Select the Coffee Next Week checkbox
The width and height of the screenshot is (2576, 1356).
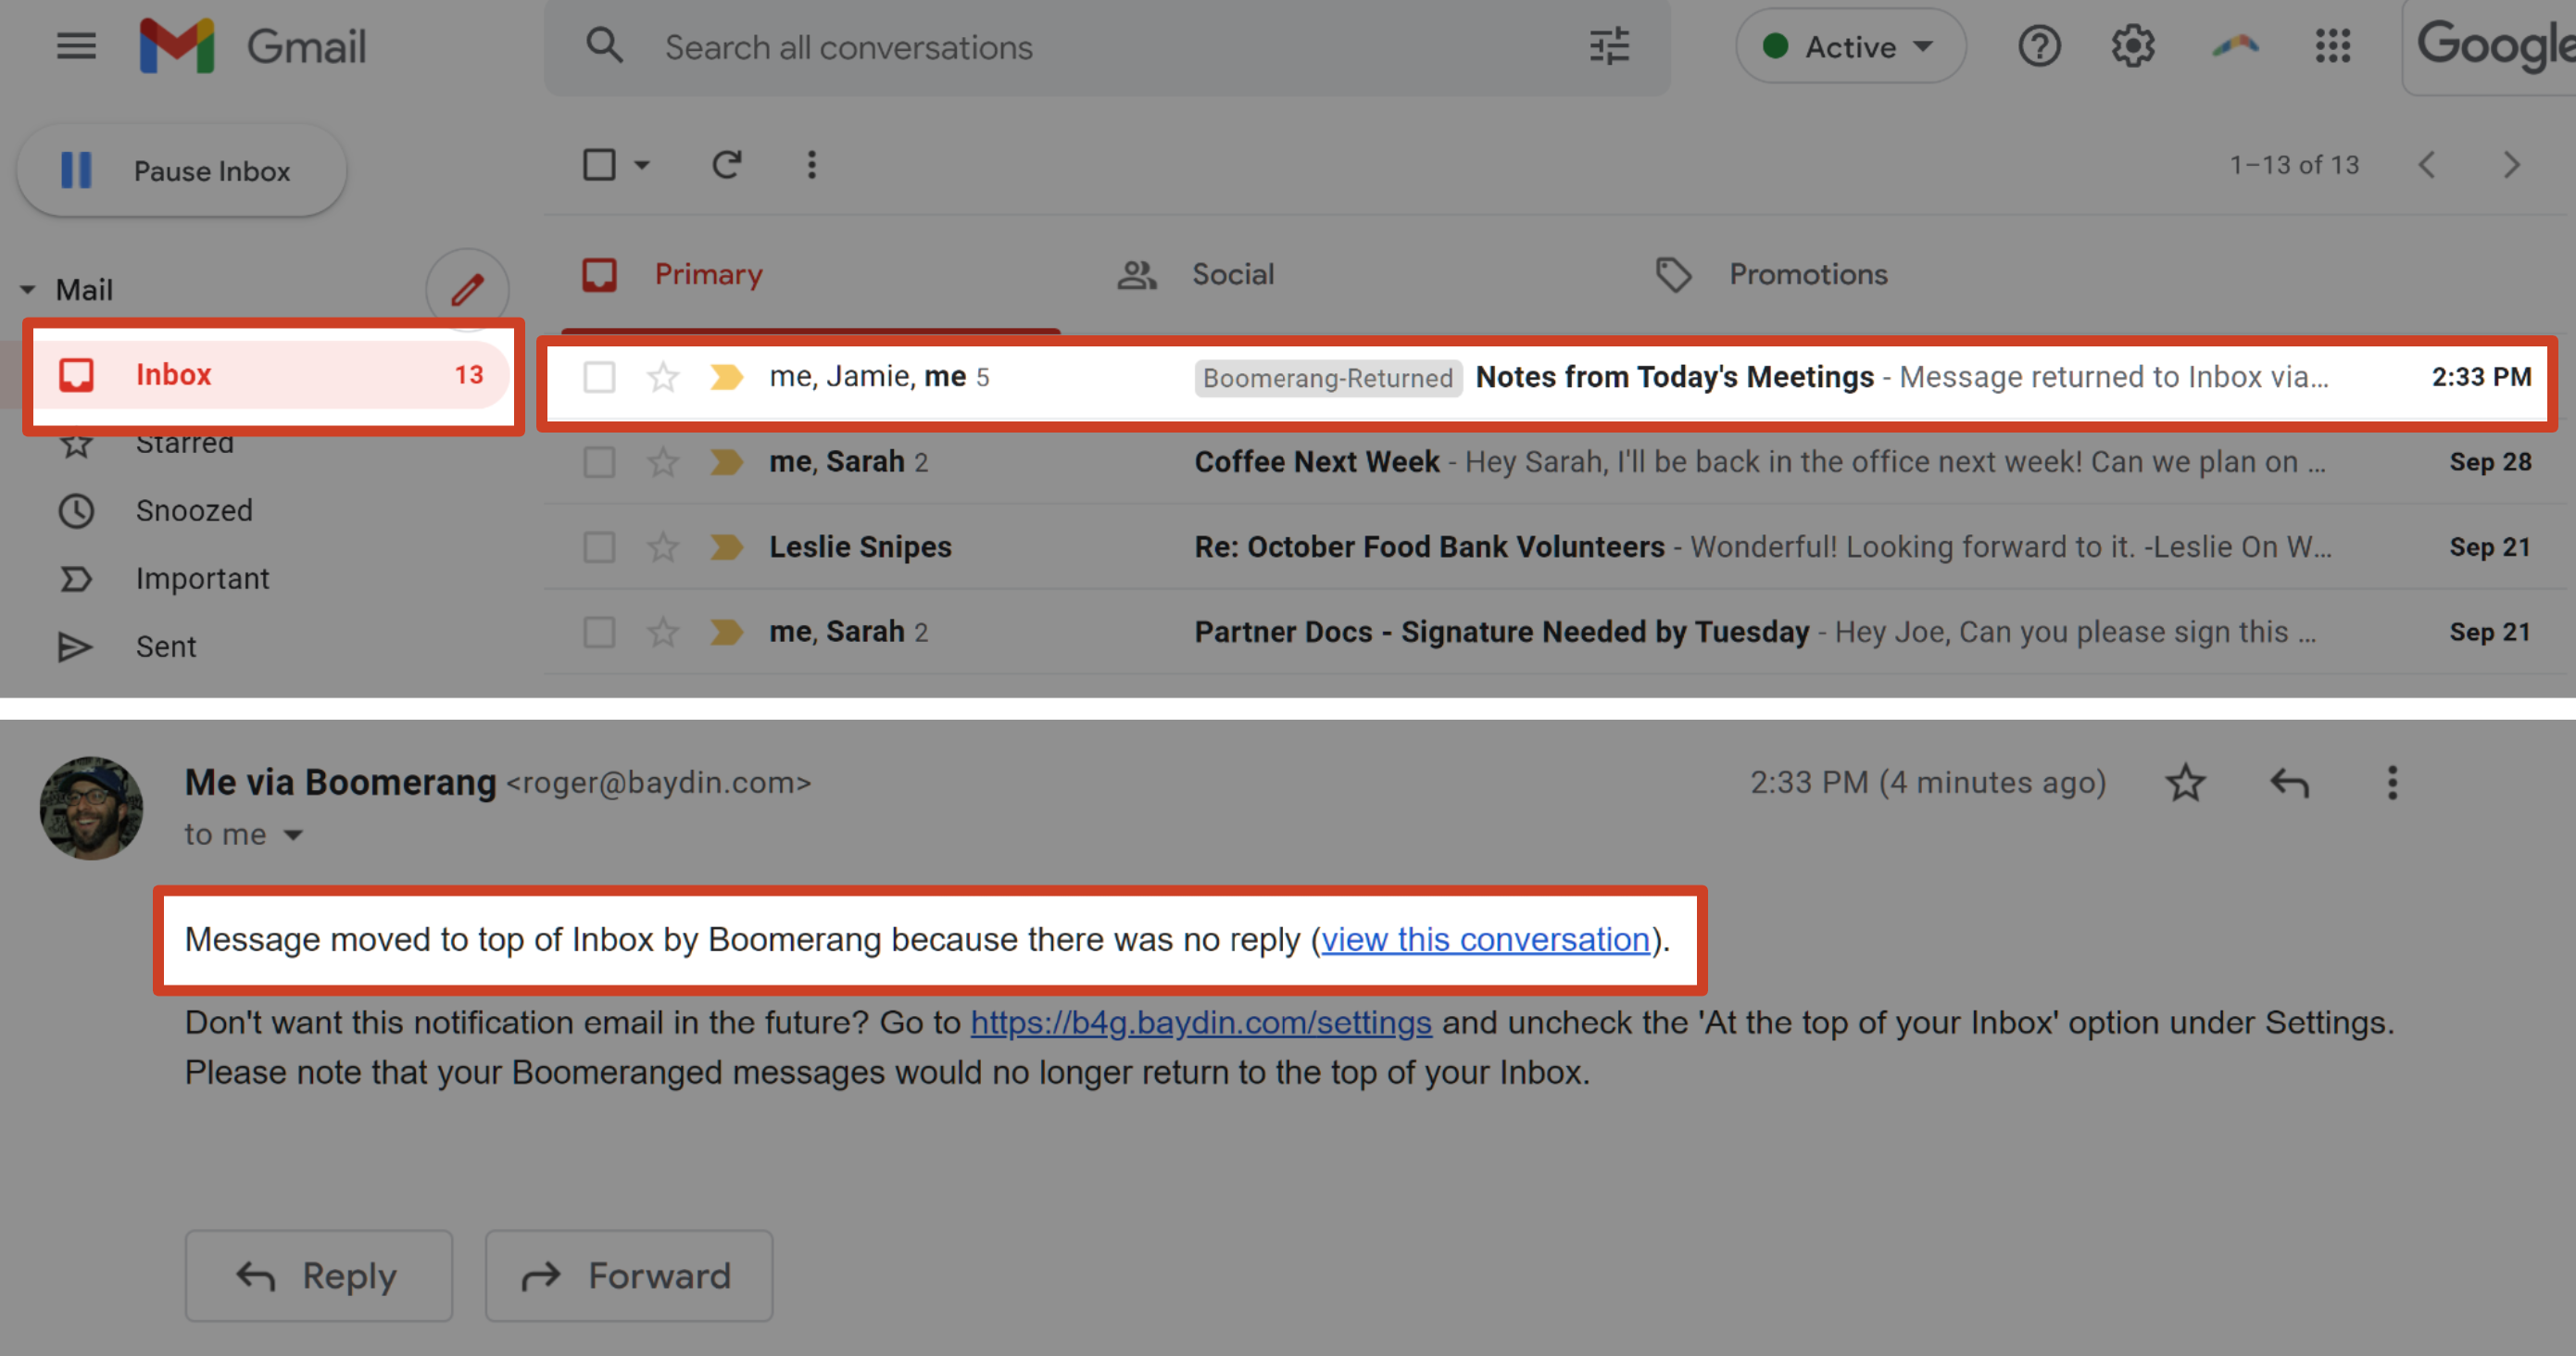pyautogui.click(x=599, y=462)
